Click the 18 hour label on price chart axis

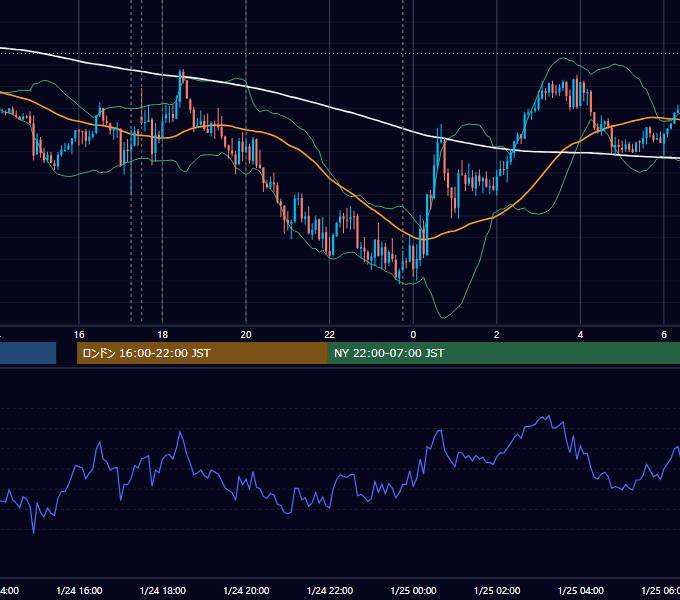point(163,335)
